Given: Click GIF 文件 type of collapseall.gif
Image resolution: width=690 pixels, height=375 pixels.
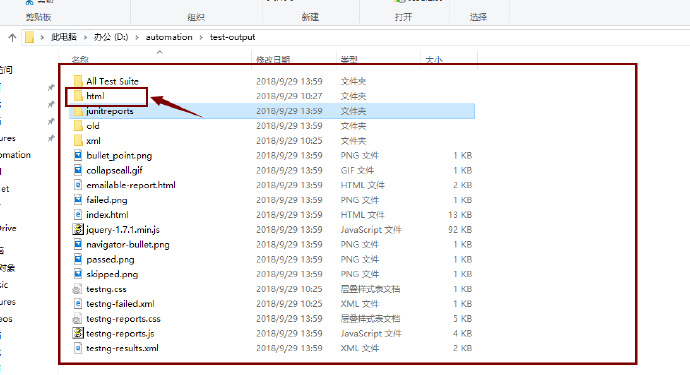Looking at the screenshot, I should 357,170.
